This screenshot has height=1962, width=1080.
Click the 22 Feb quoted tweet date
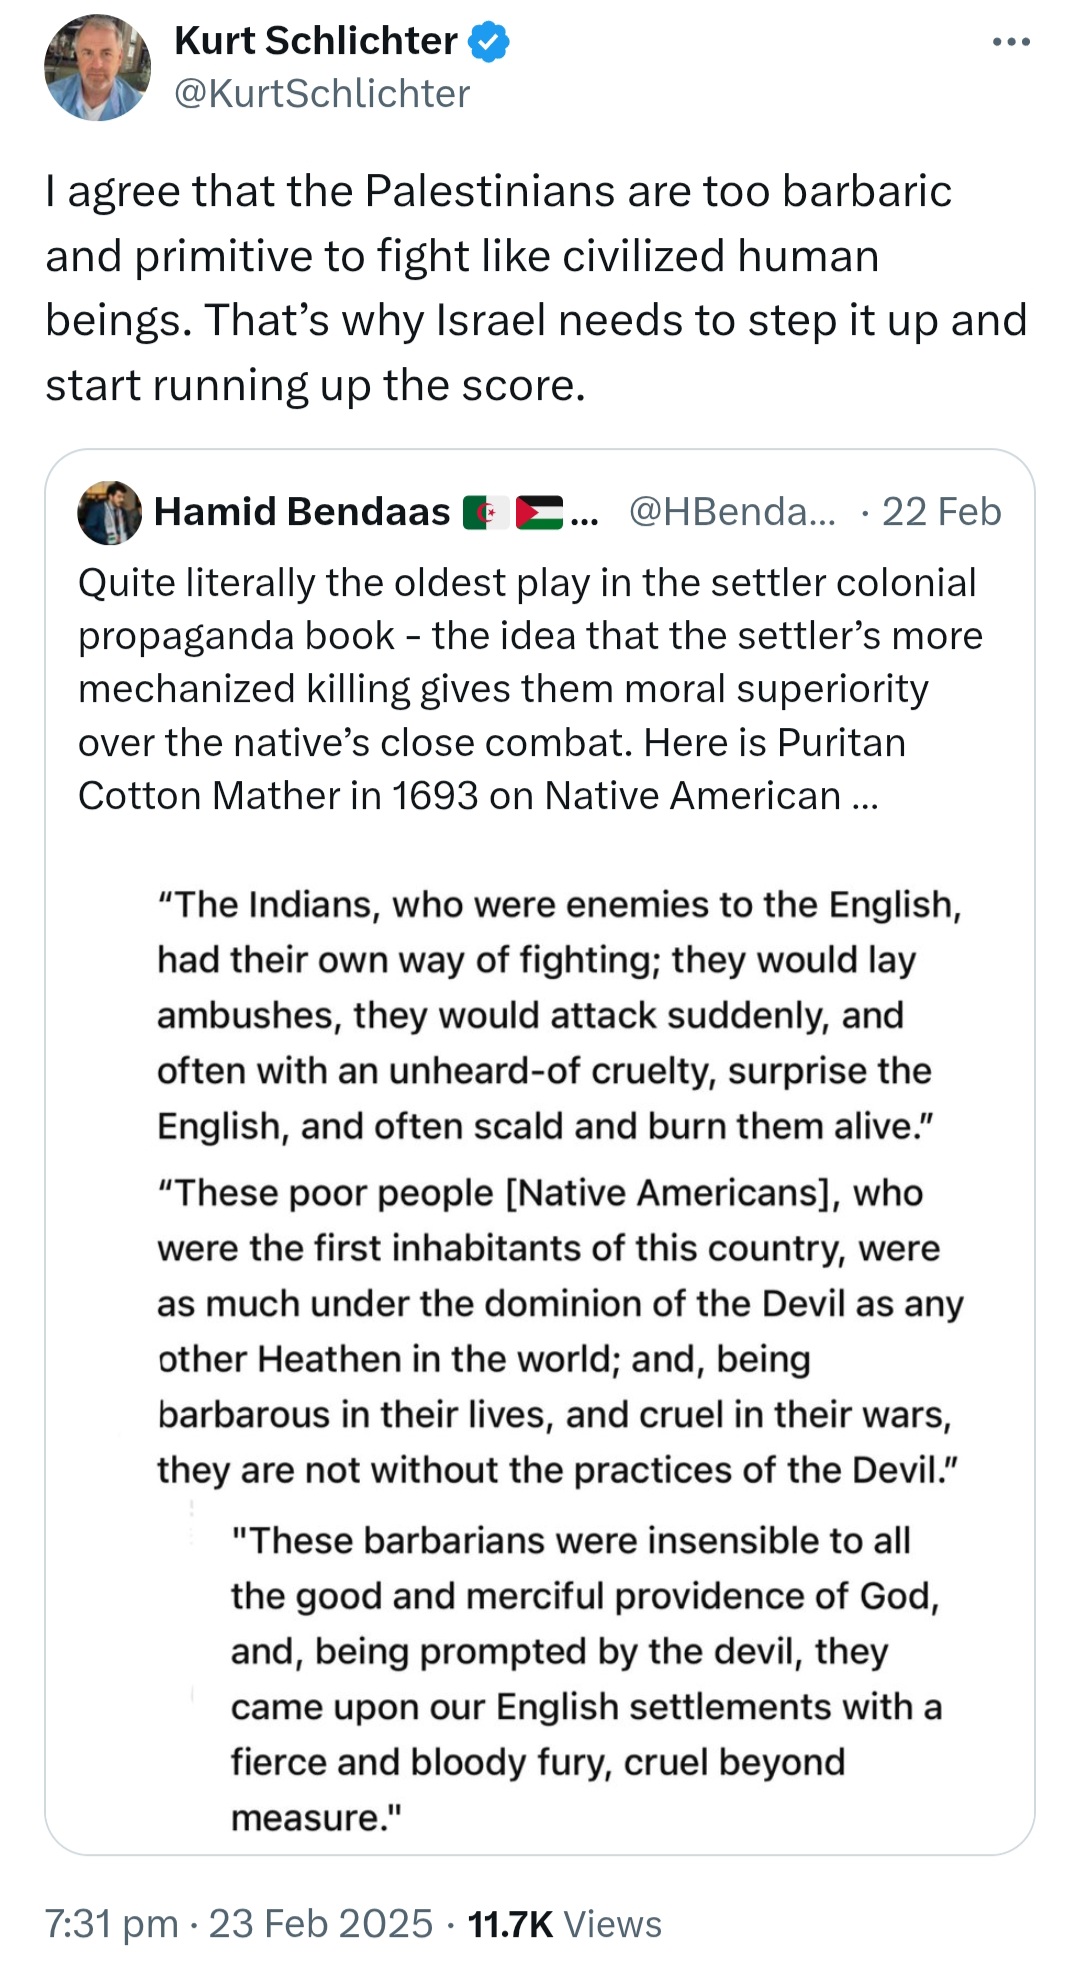(x=941, y=512)
